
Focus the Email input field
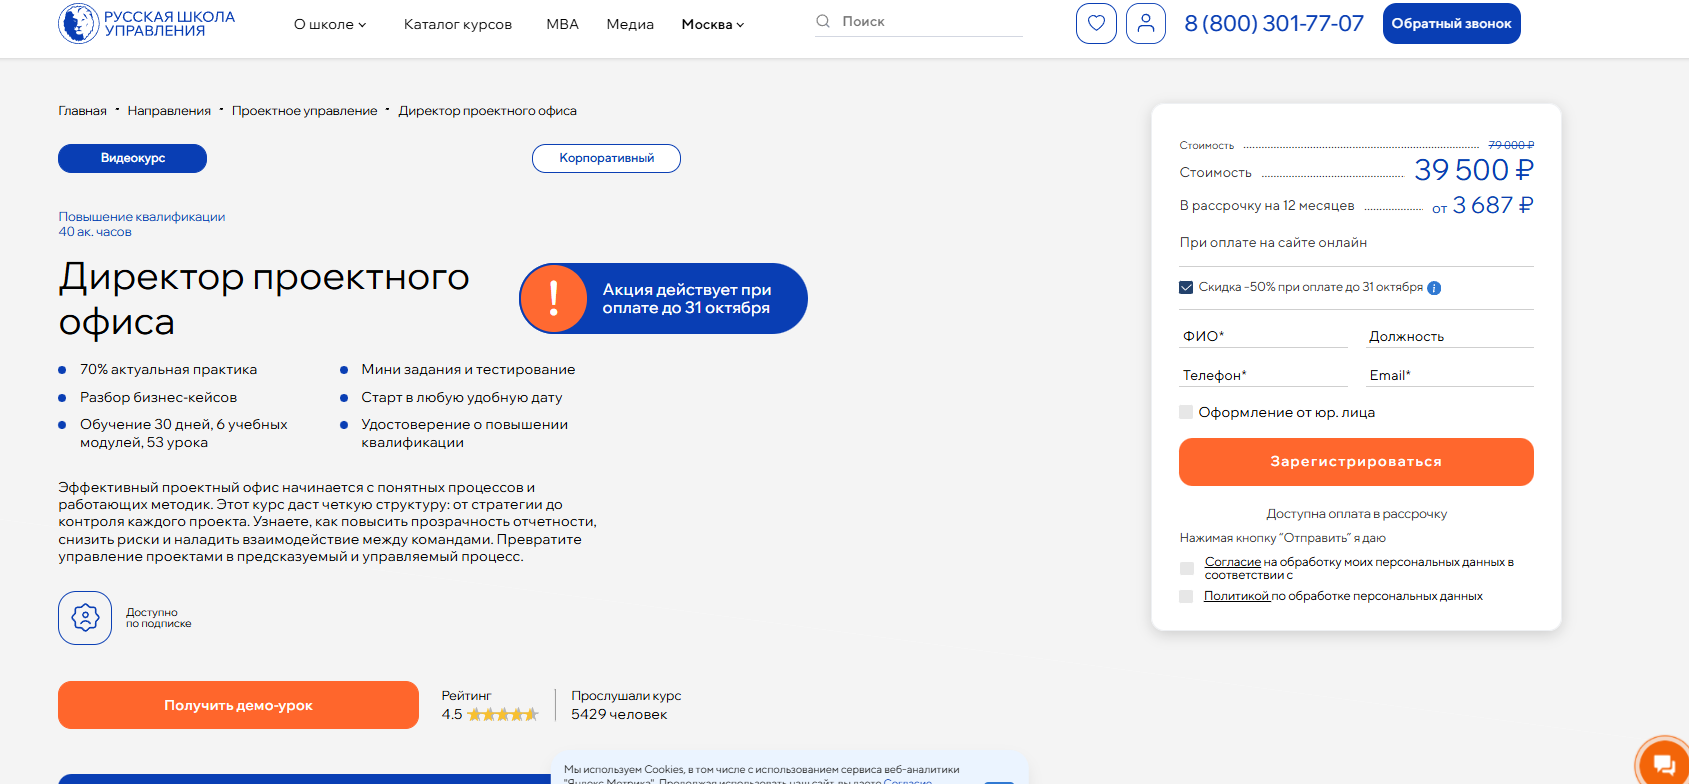pos(1449,375)
